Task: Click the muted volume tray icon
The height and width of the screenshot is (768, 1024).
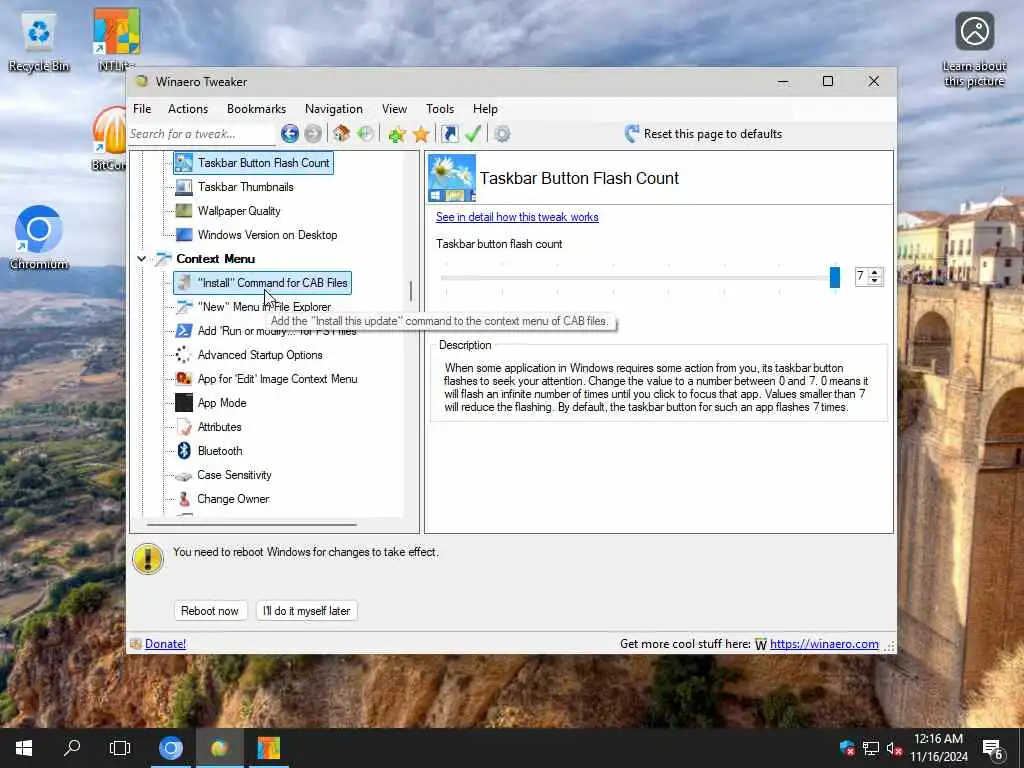Action: [895, 748]
